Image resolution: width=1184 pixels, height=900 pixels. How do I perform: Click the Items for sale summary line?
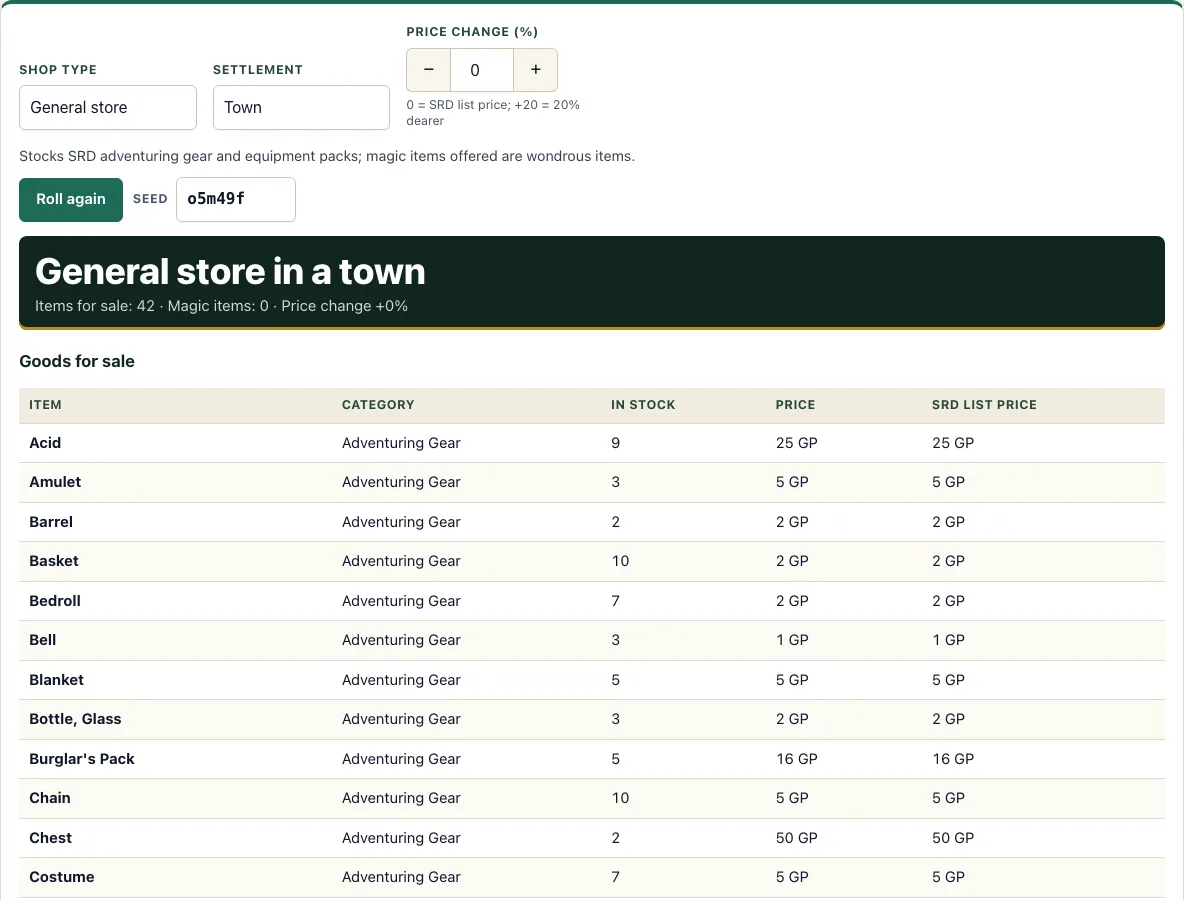pyautogui.click(x=221, y=306)
